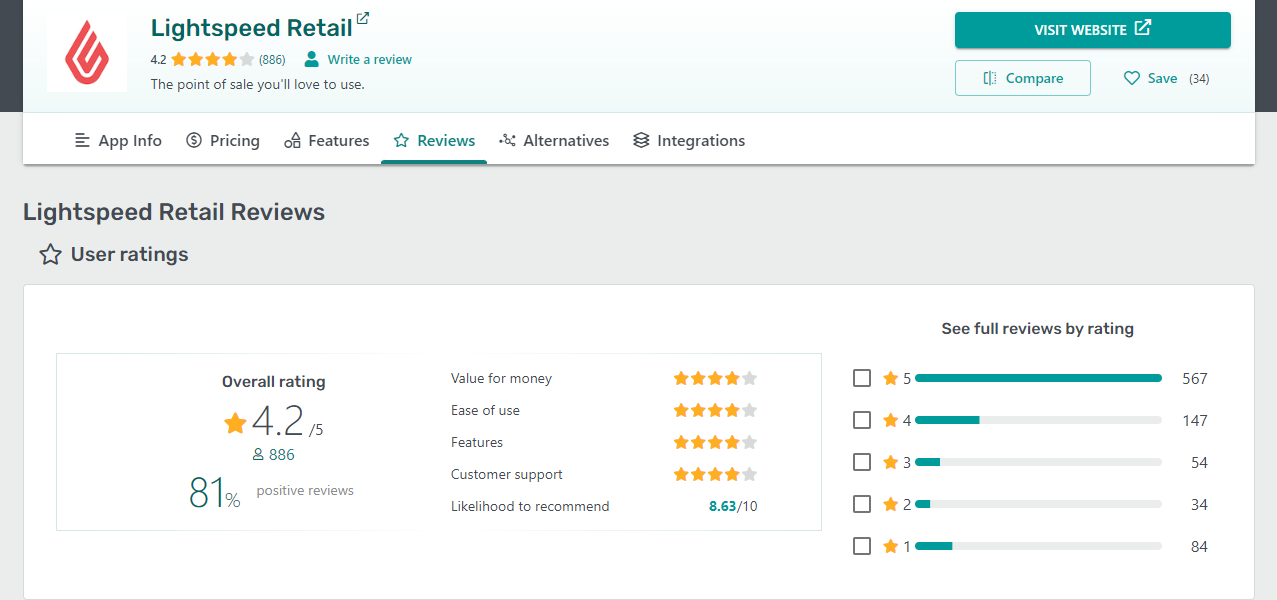Click the star outline icon beside User ratings
Viewport: 1277px width, 600px height.
pyautogui.click(x=50, y=255)
